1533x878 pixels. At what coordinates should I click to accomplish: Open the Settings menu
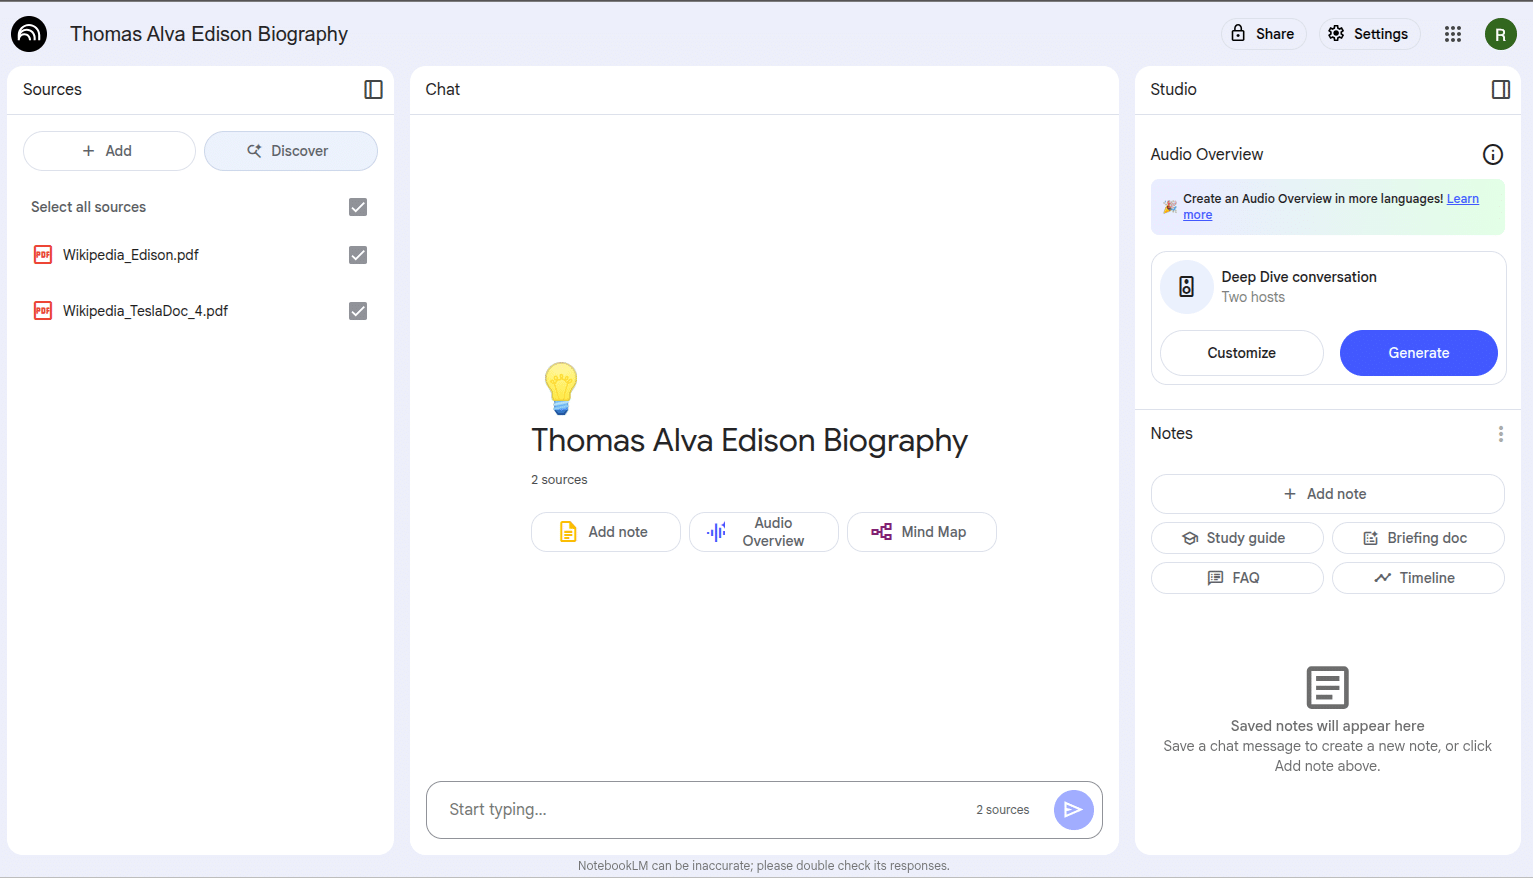click(x=1369, y=34)
